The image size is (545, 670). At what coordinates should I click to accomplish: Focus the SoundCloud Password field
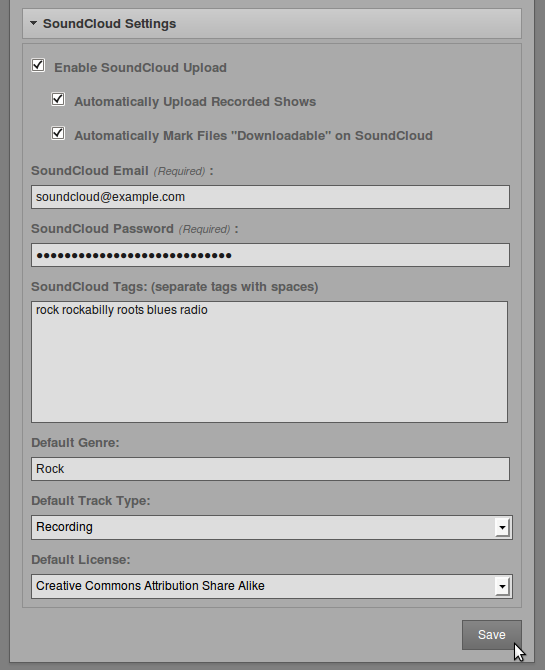(x=270, y=255)
